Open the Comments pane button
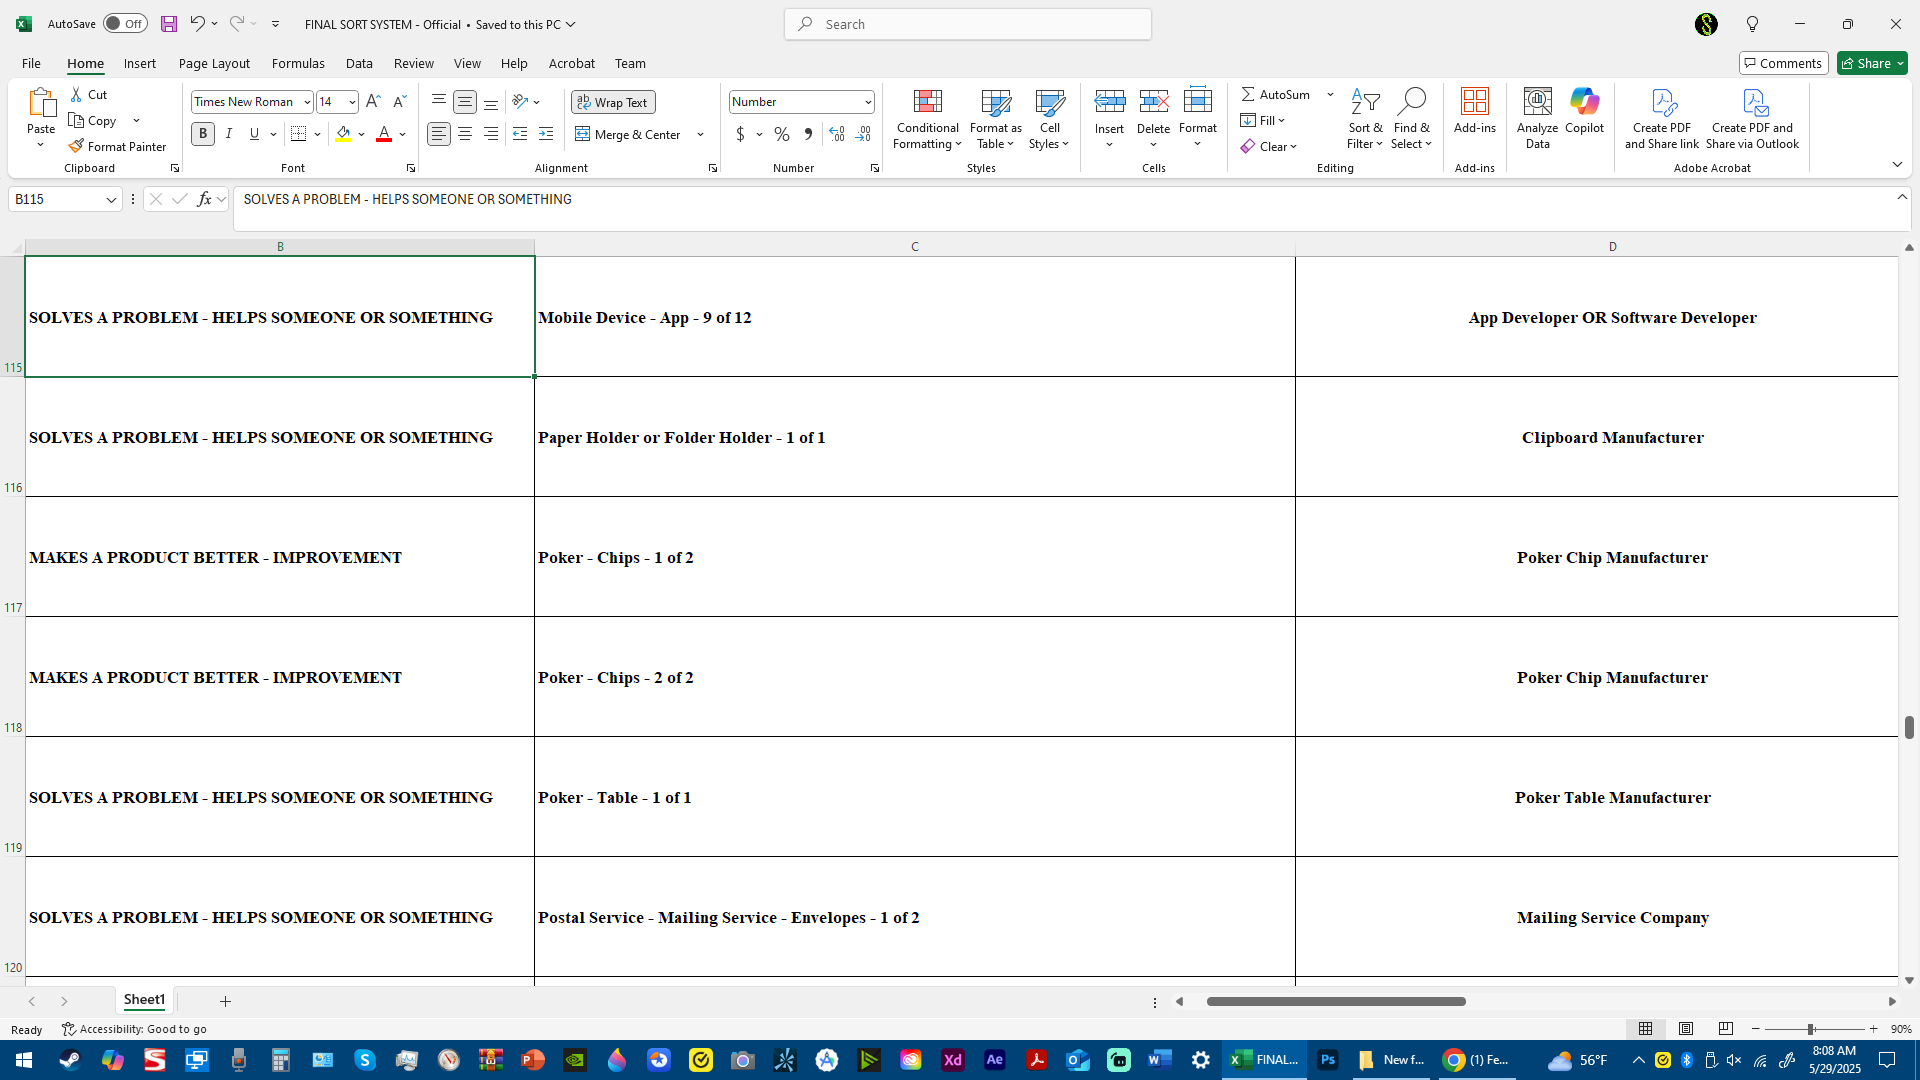Viewport: 1920px width, 1080px height. click(x=1783, y=63)
